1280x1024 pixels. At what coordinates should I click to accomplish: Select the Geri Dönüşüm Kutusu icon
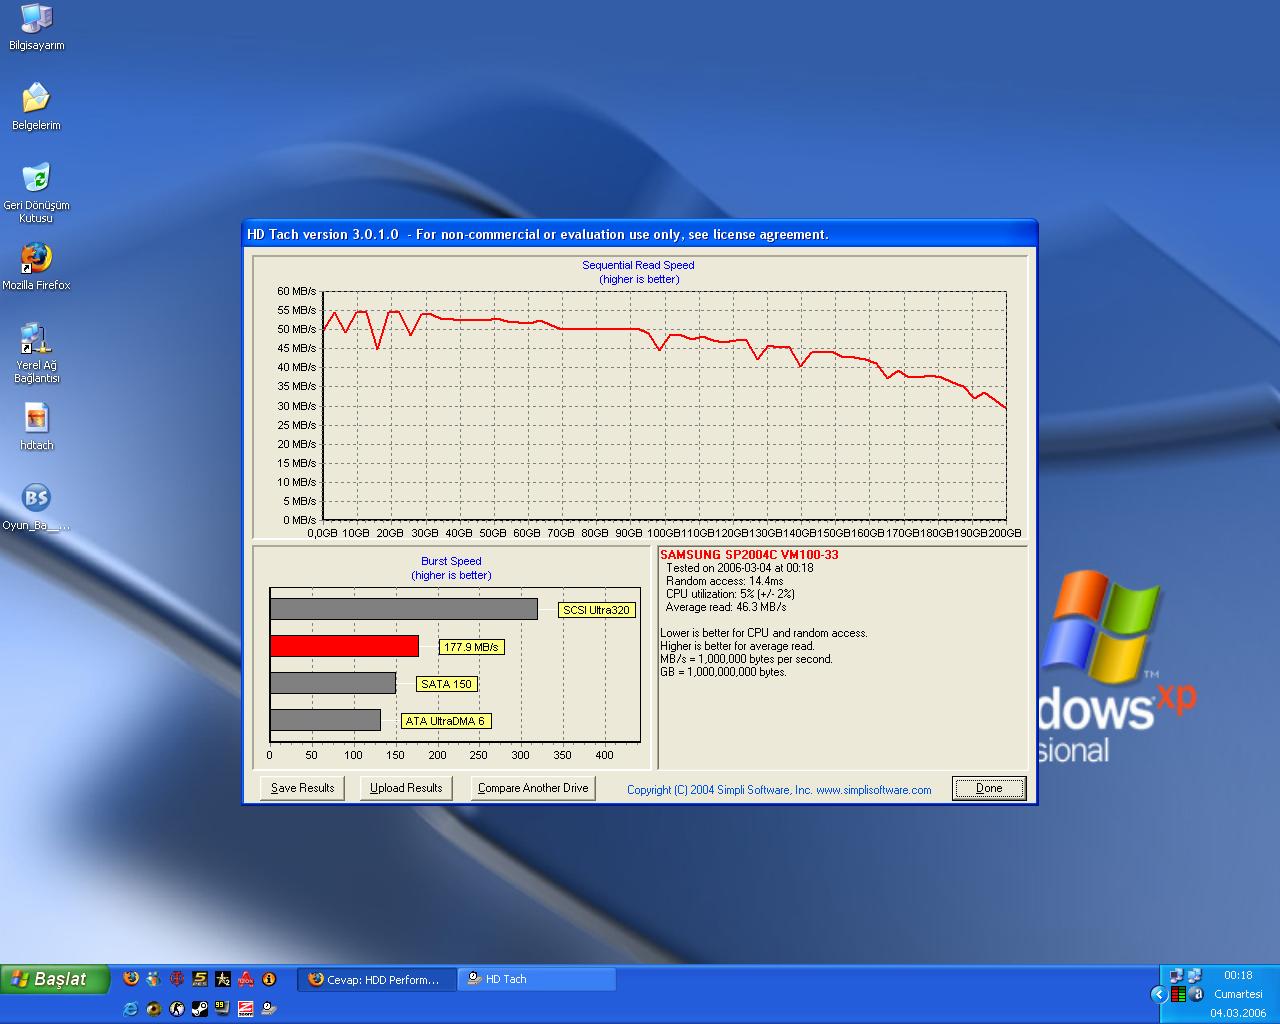click(x=36, y=193)
